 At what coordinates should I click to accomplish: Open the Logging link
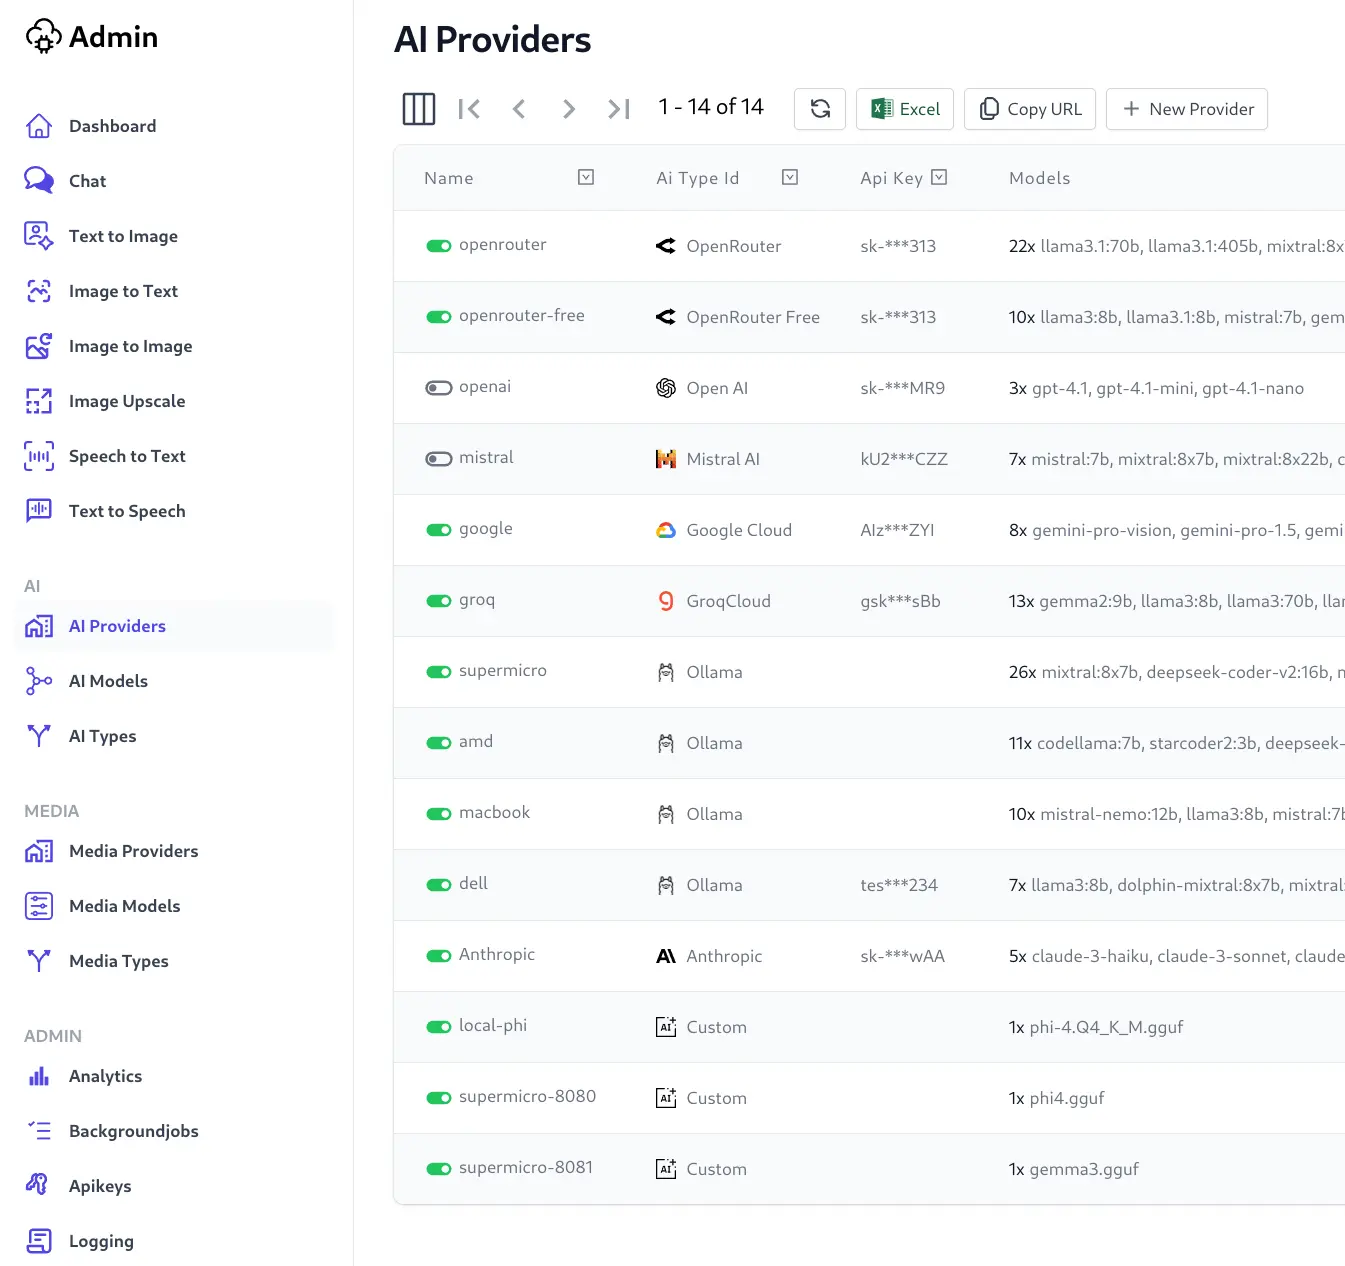[x=101, y=1241]
